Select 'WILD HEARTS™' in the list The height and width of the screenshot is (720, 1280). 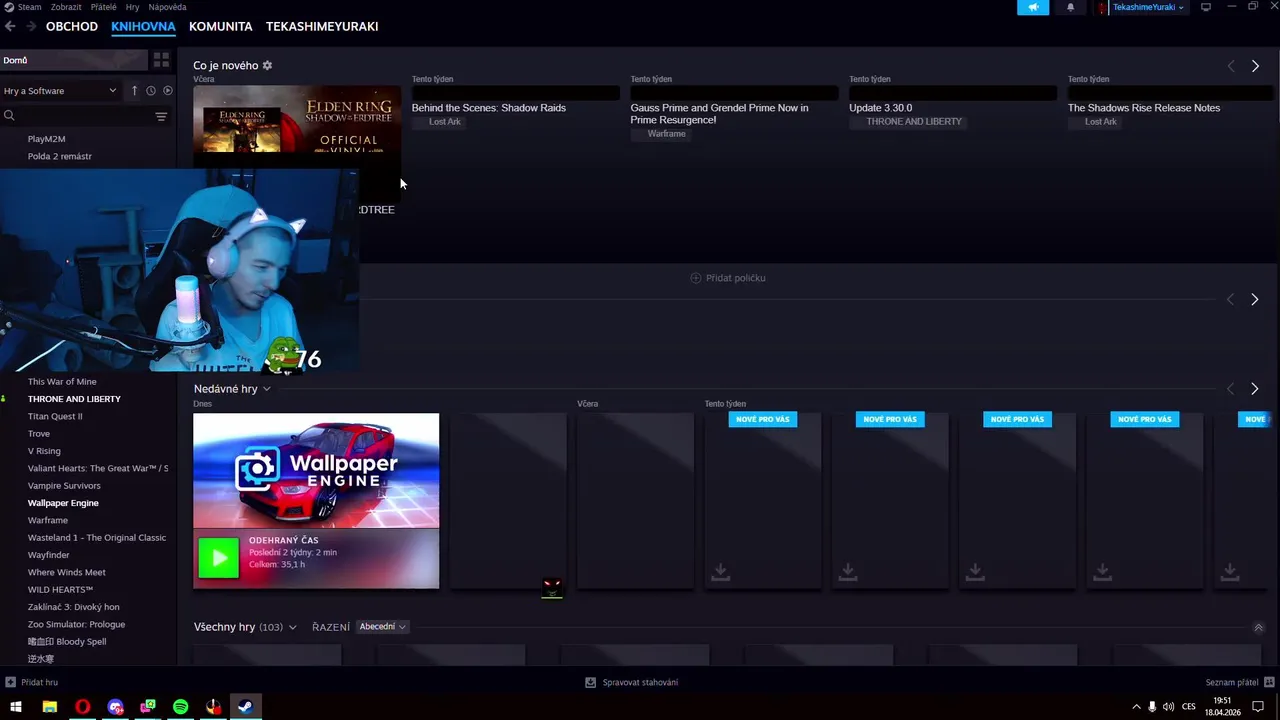click(60, 590)
